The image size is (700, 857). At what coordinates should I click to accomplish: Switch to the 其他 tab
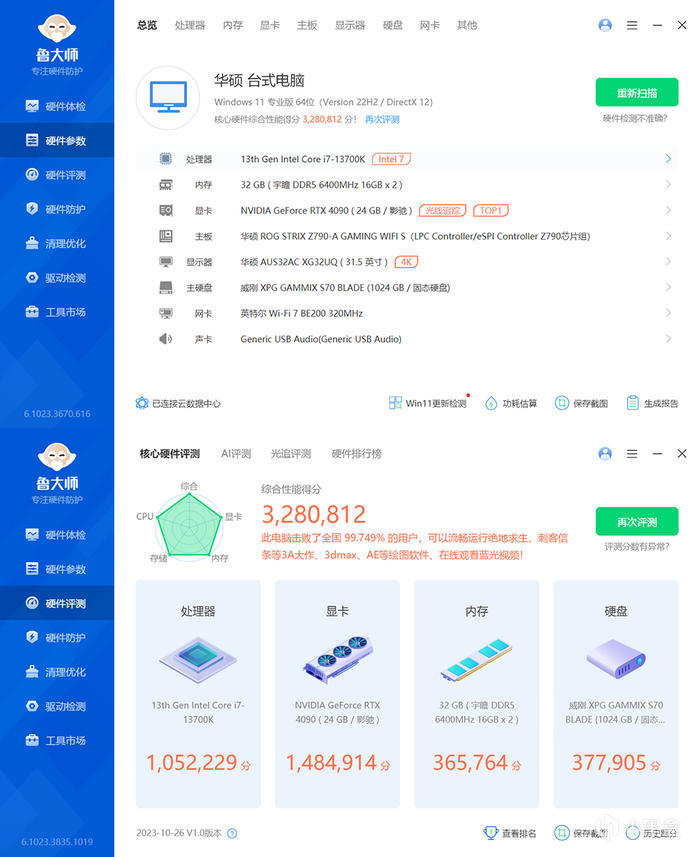click(x=467, y=25)
